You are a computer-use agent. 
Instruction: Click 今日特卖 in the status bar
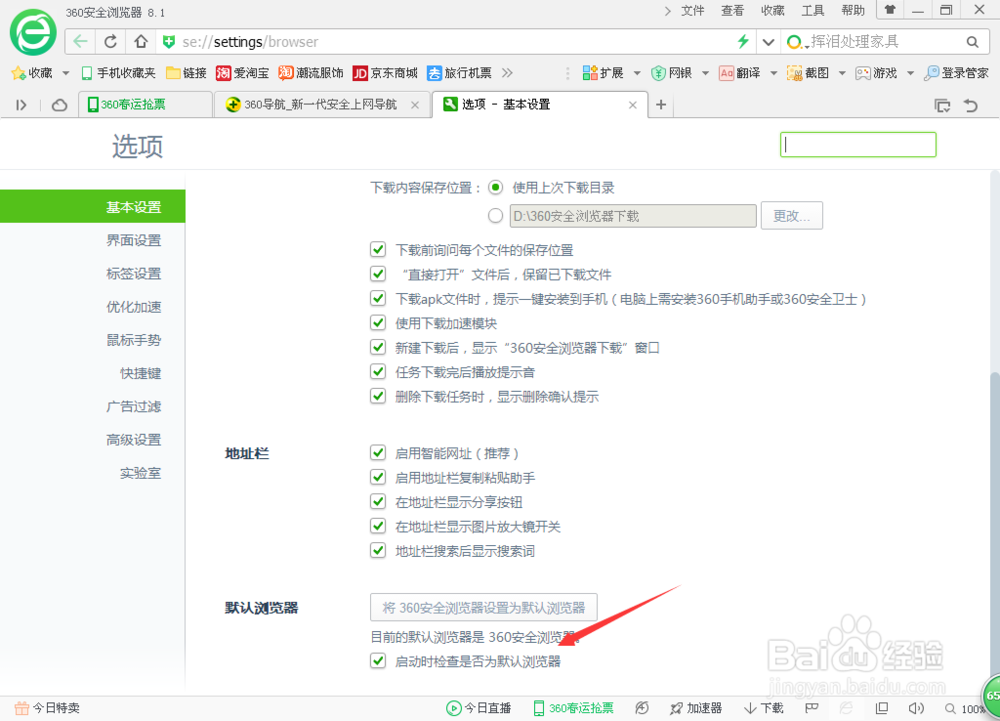click(47, 708)
